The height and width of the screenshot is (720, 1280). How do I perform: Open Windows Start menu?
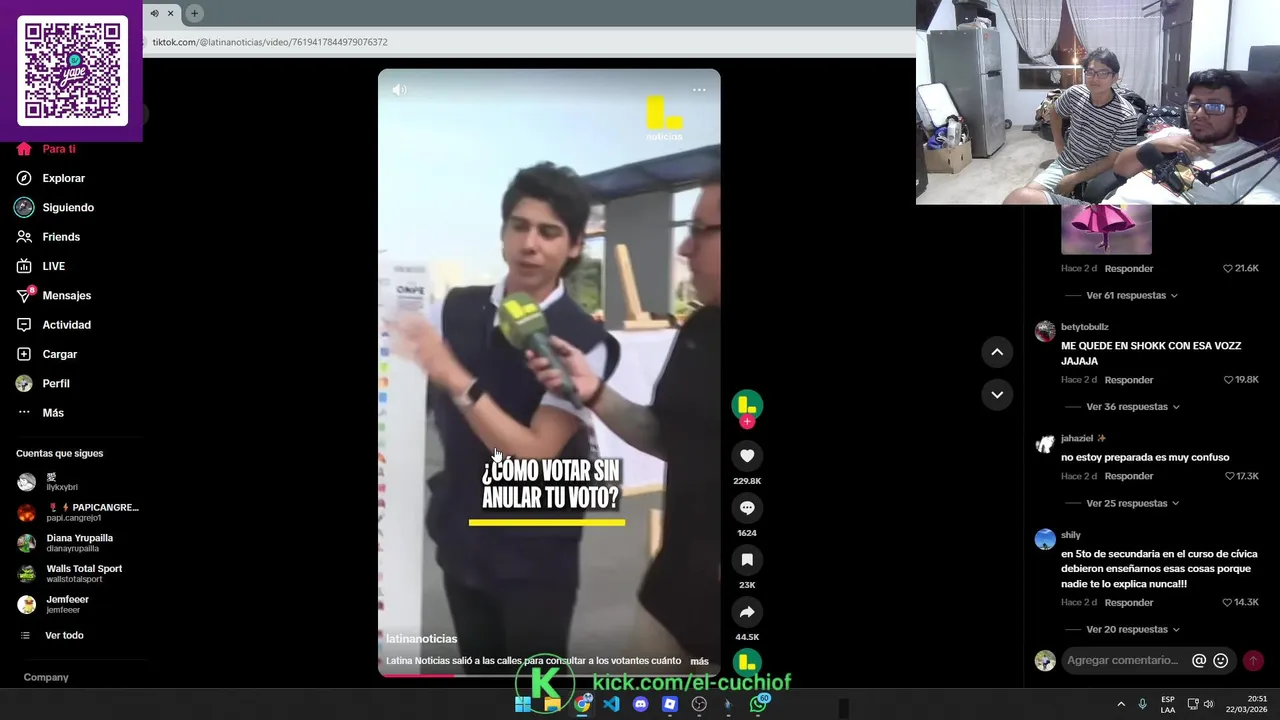[523, 704]
